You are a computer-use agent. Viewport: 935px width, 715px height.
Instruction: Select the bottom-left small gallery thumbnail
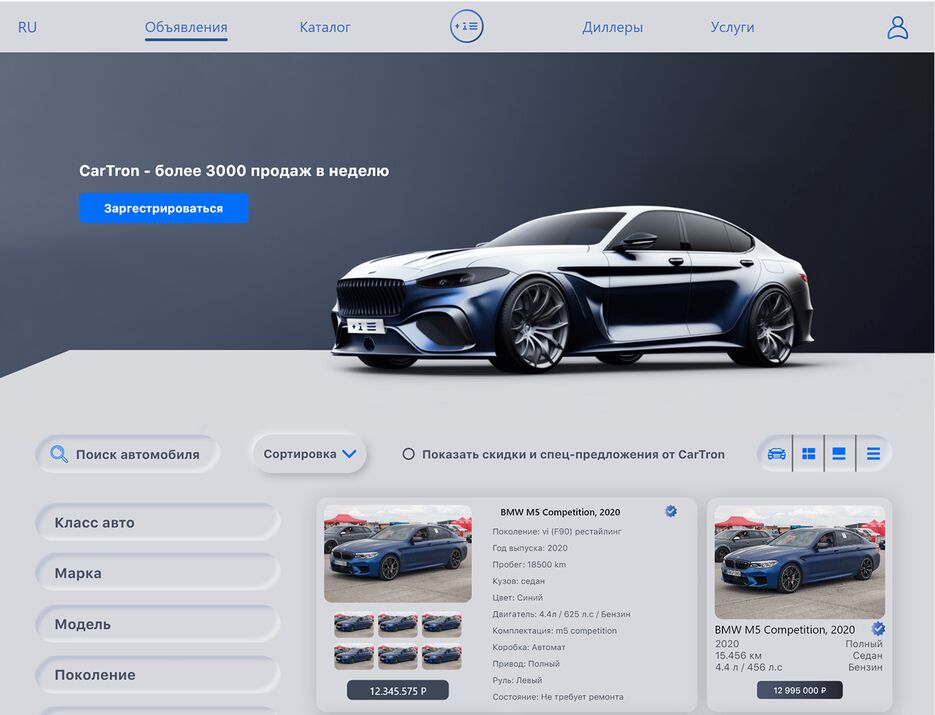pos(354,657)
